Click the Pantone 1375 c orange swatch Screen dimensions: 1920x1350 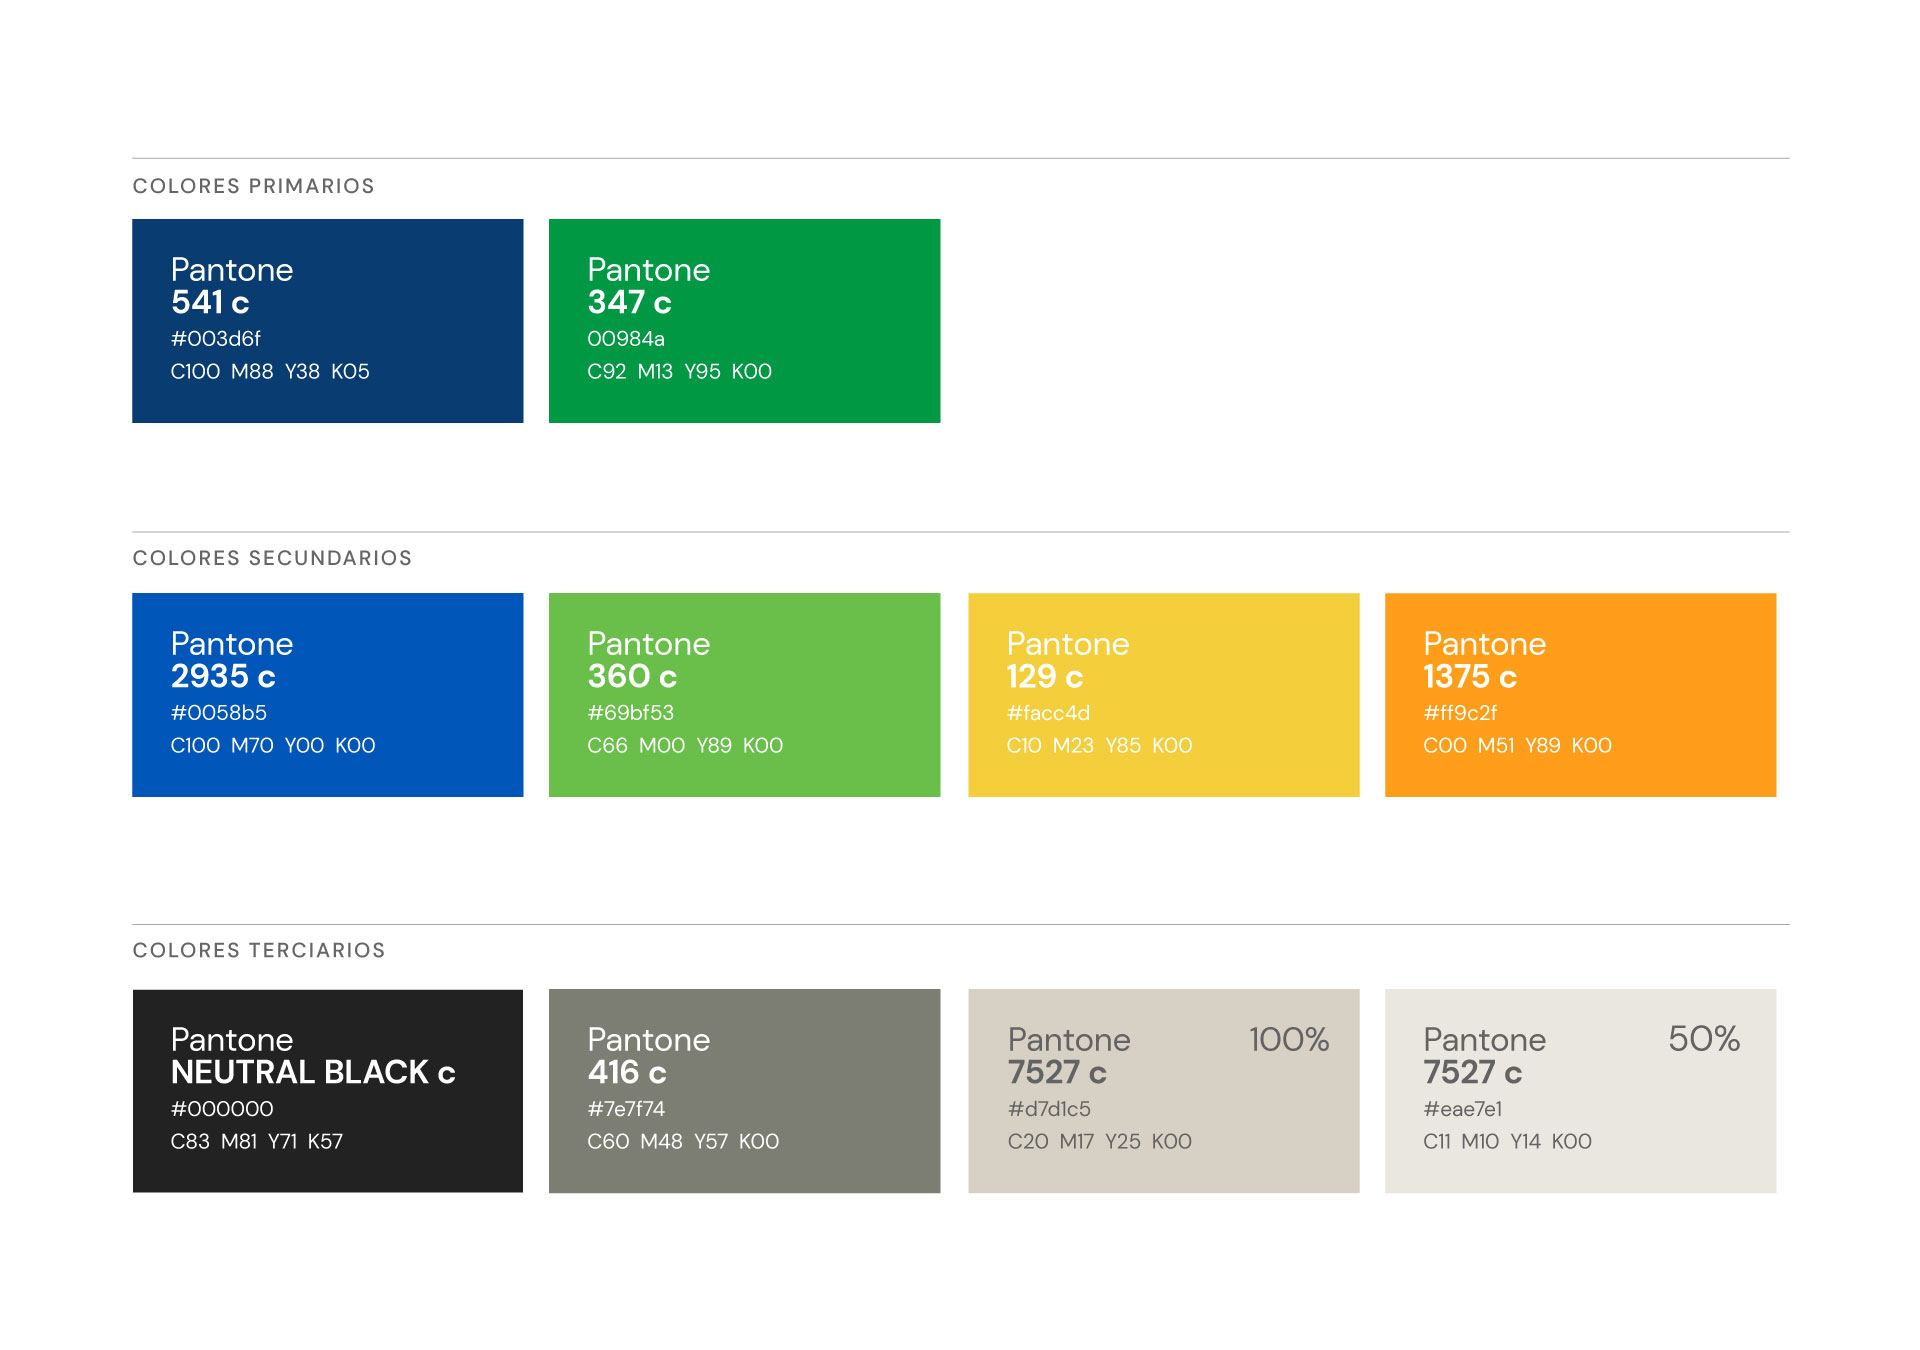coord(1581,695)
